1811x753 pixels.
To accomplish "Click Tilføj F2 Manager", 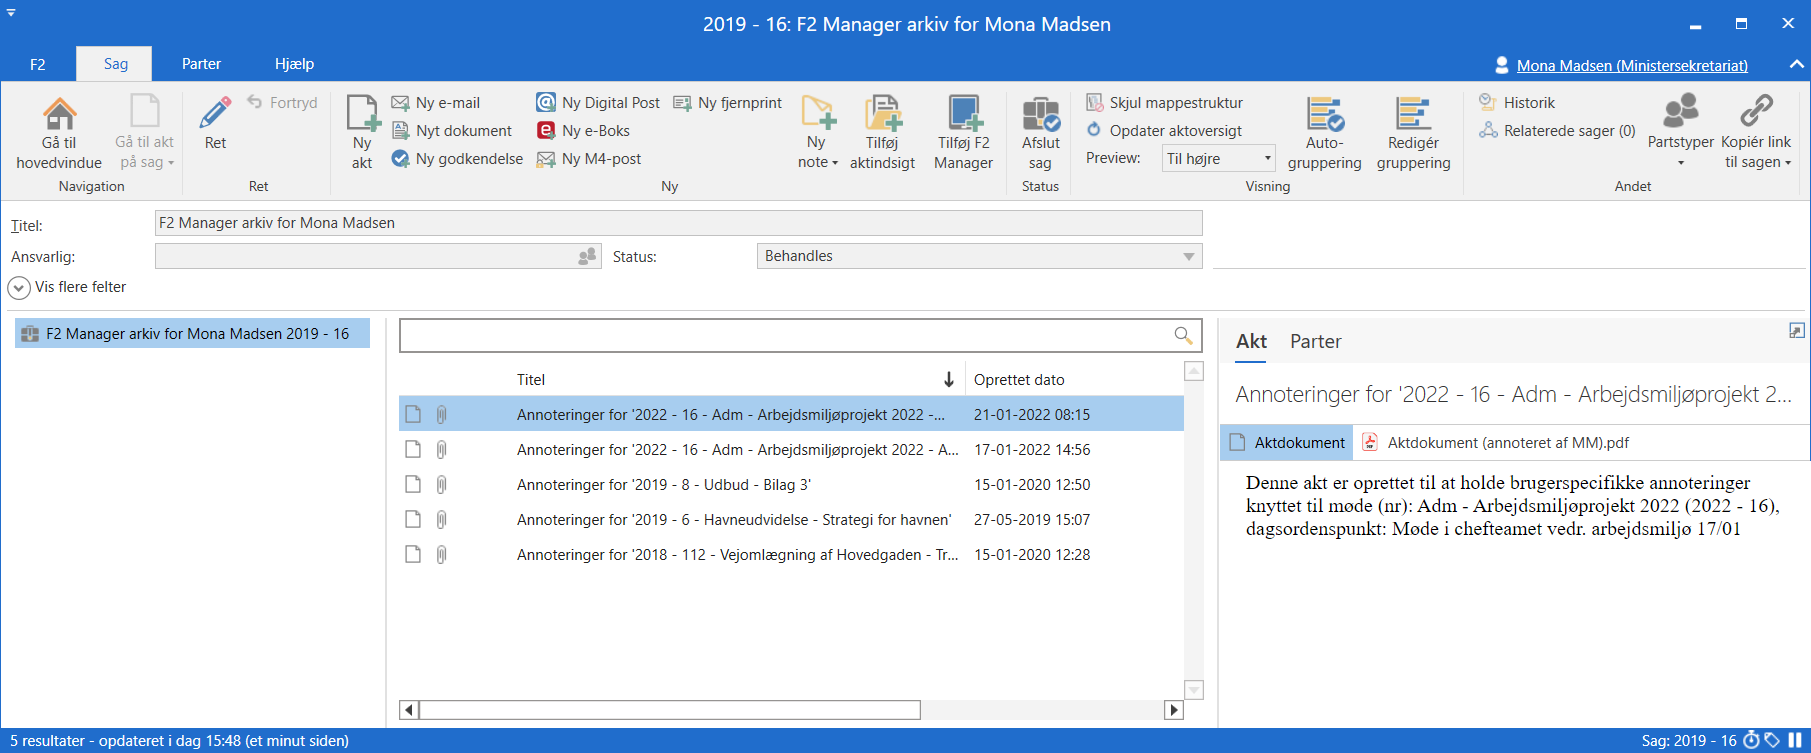I will point(964,133).
